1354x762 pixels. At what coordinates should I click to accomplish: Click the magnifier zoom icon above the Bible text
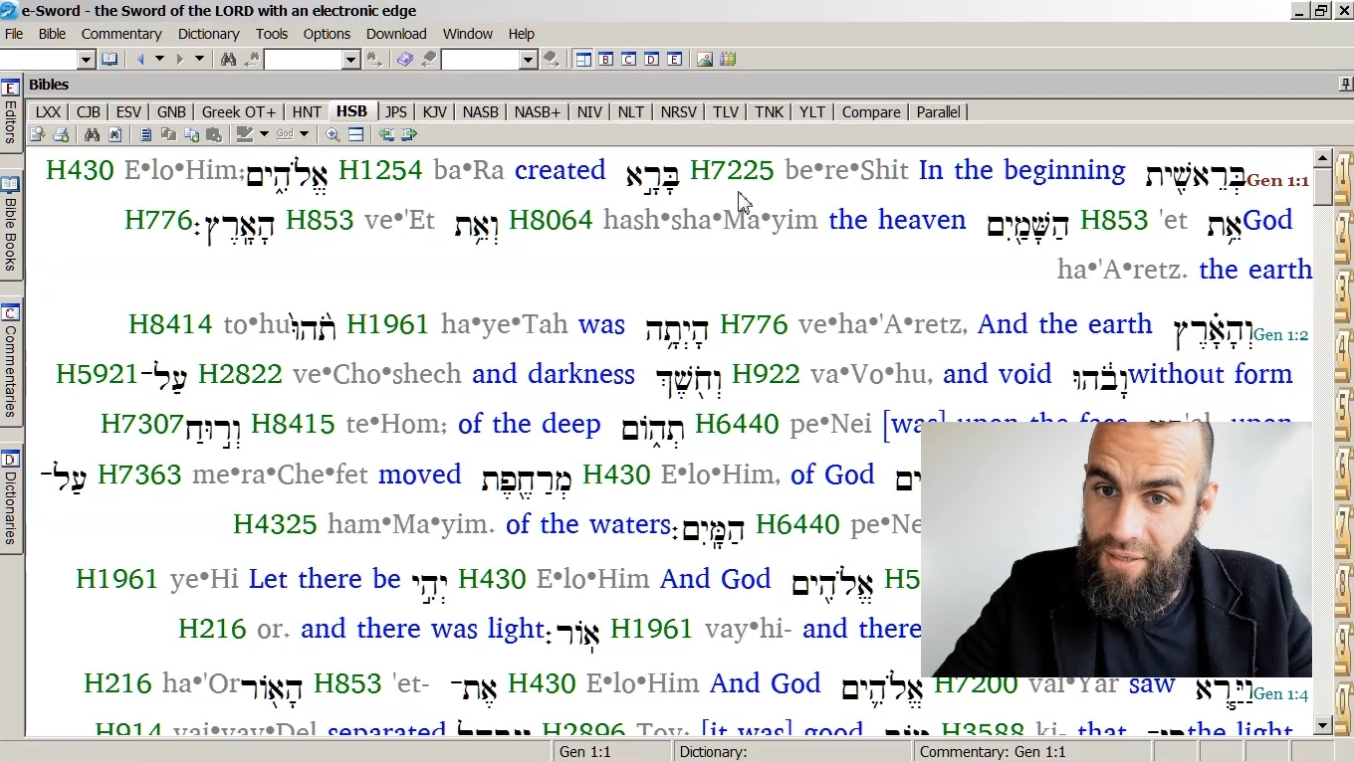[333, 134]
